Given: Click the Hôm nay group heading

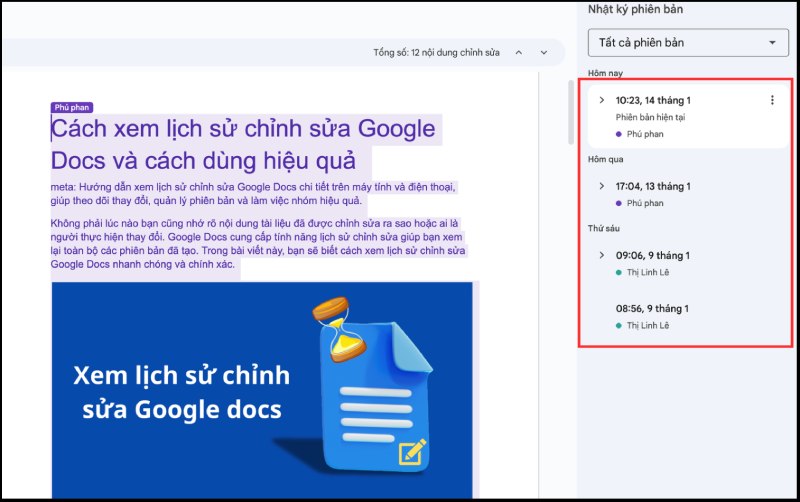Looking at the screenshot, I should tap(605, 73).
